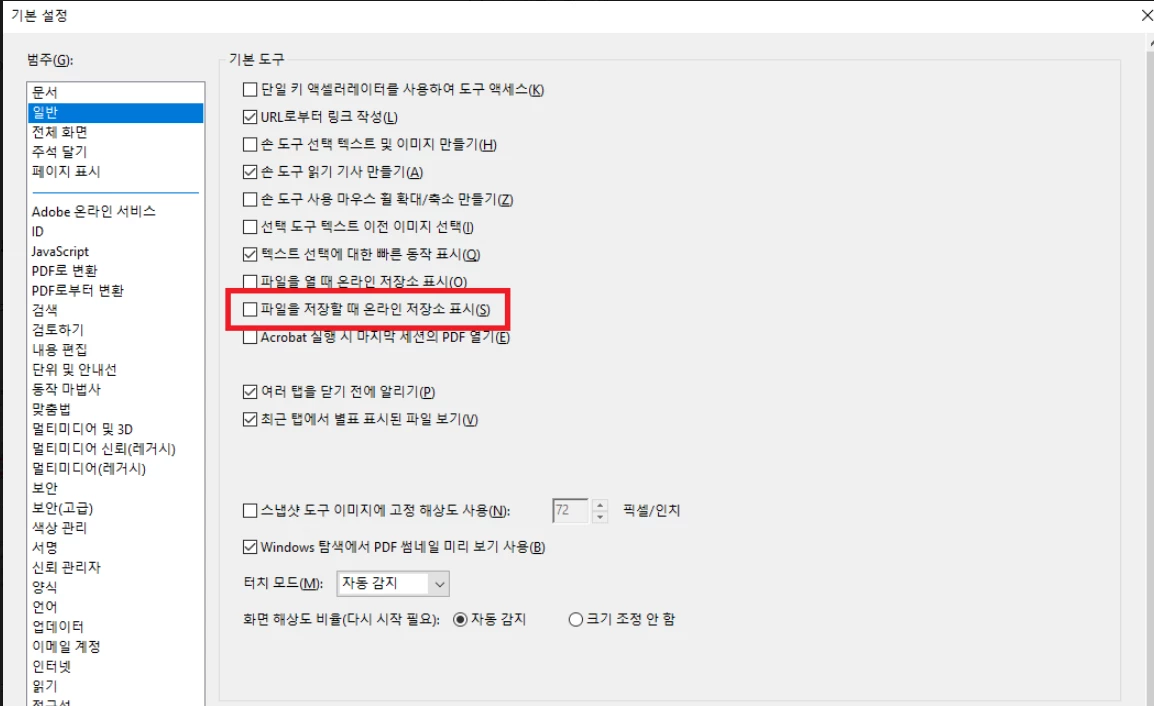Disable Windows 탐색에서 PDF 썸네일 미리 보기
Screen dimensions: 1154x706
click(x=250, y=547)
